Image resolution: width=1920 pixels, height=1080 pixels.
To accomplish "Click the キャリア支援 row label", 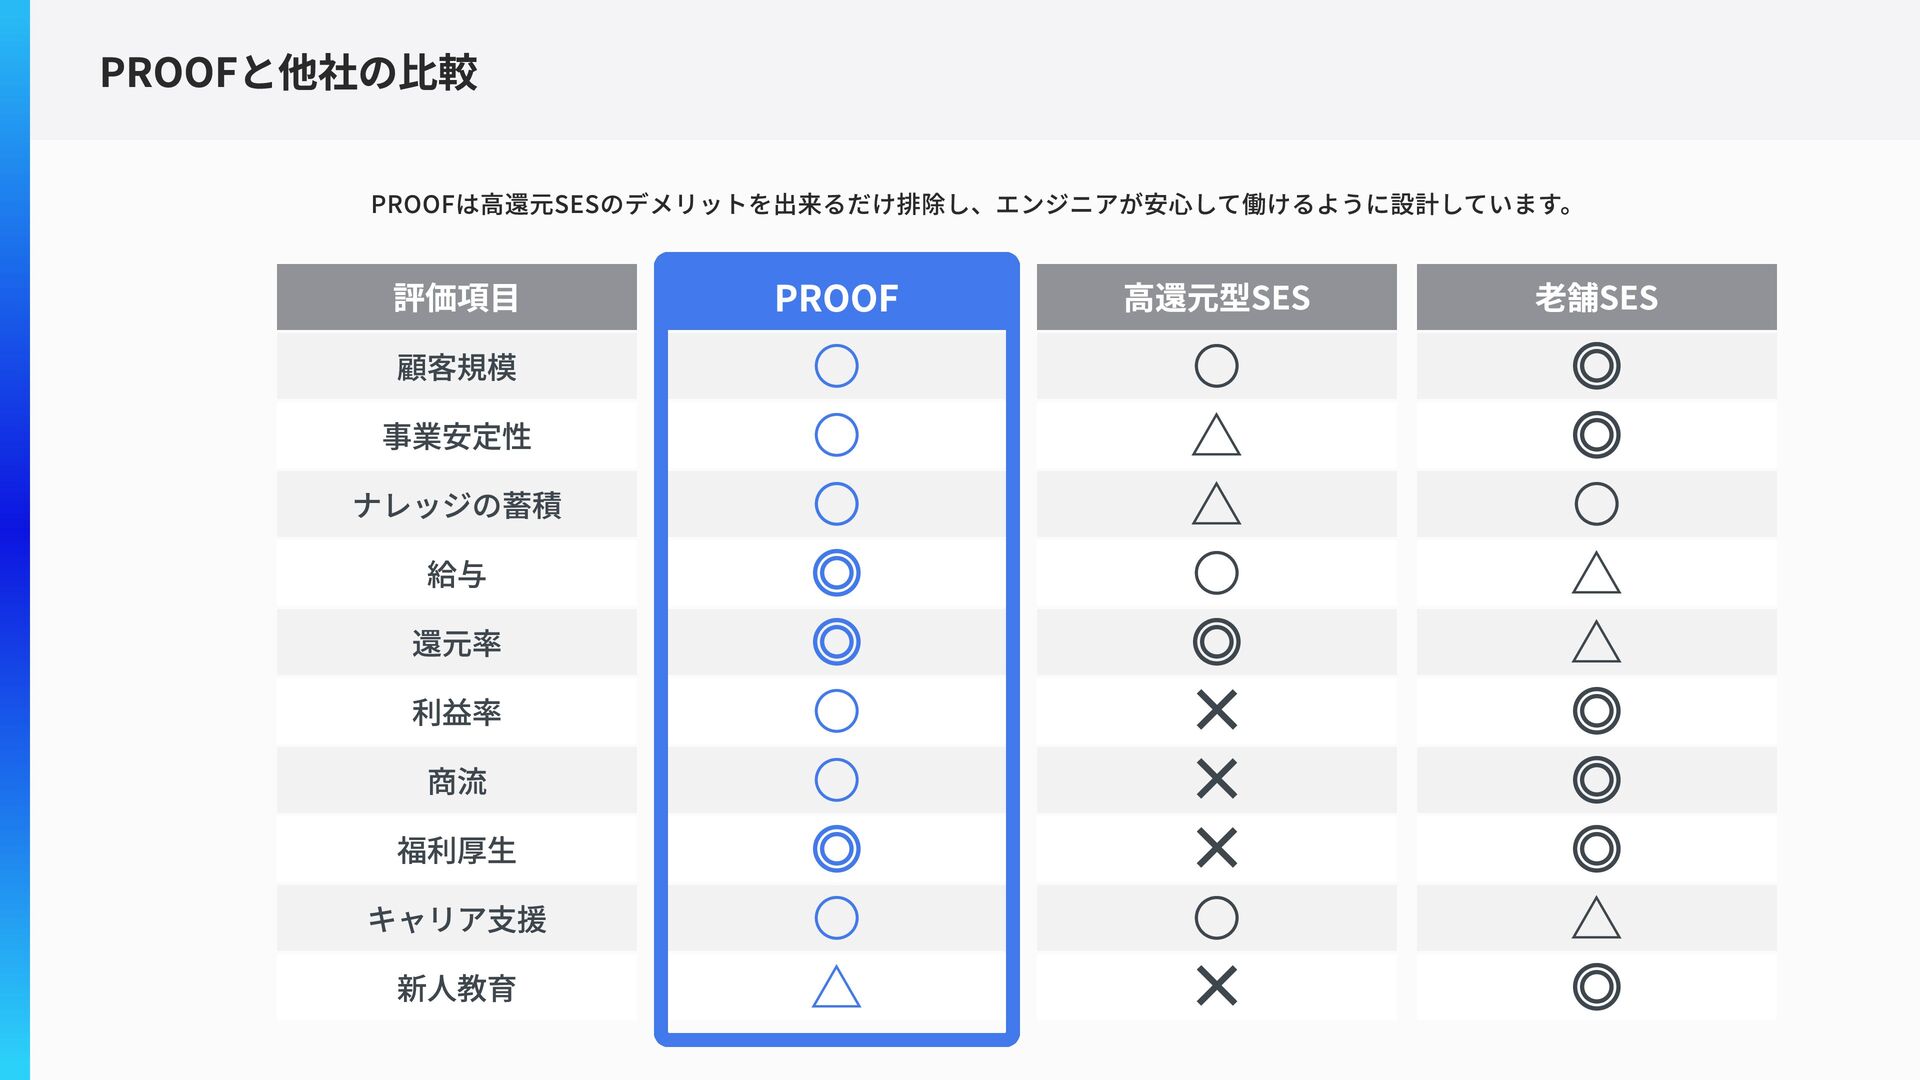I will pos(456,919).
